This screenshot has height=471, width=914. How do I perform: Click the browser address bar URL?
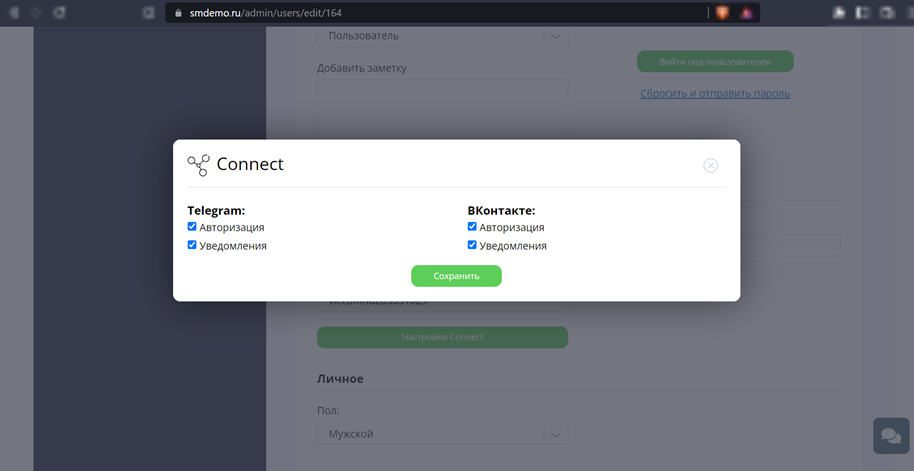tap(266, 12)
